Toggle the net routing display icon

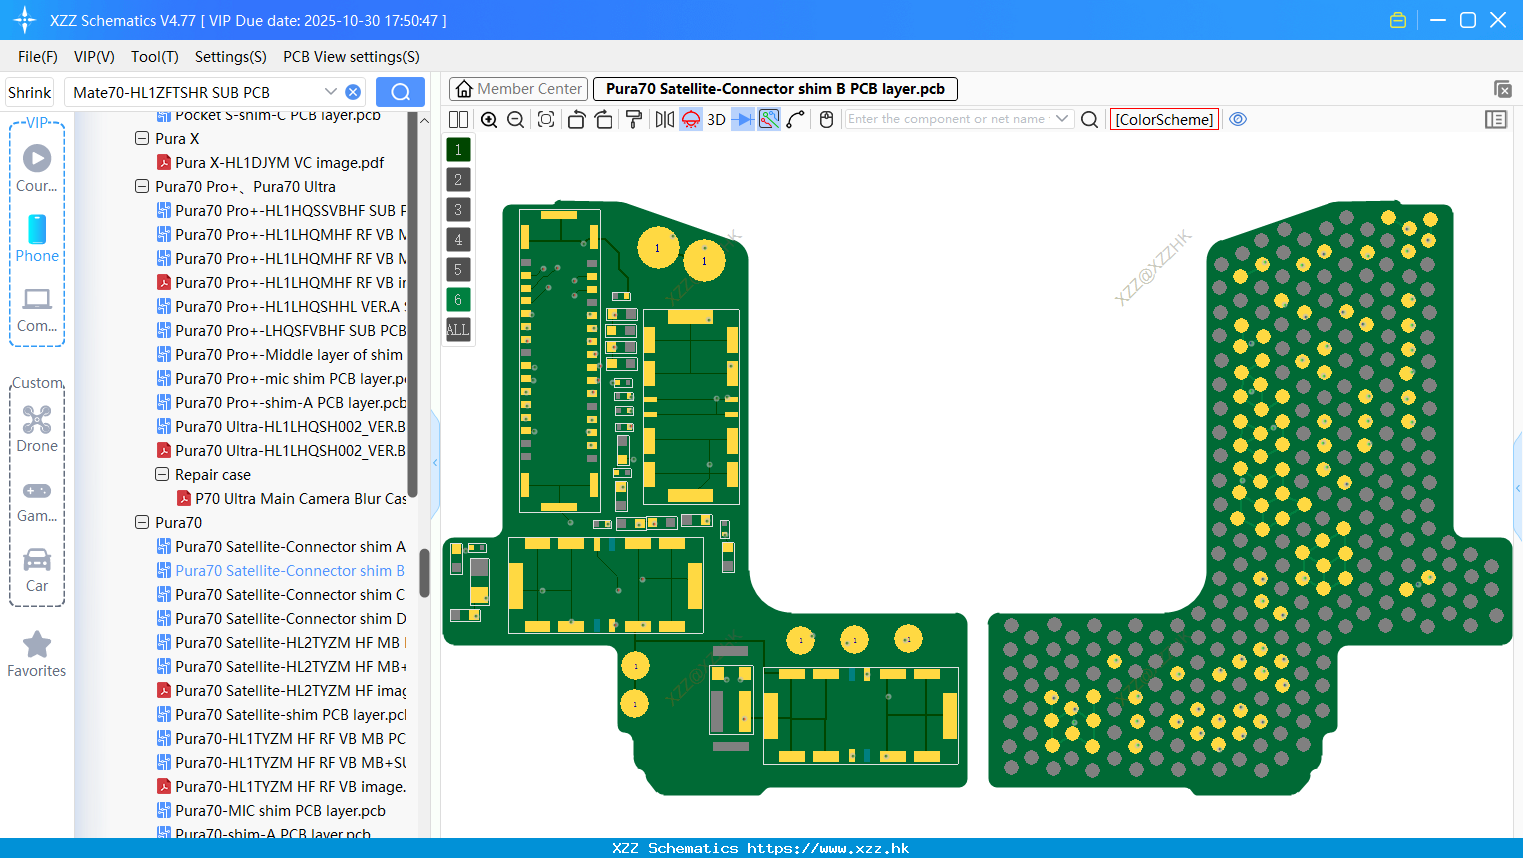point(769,119)
